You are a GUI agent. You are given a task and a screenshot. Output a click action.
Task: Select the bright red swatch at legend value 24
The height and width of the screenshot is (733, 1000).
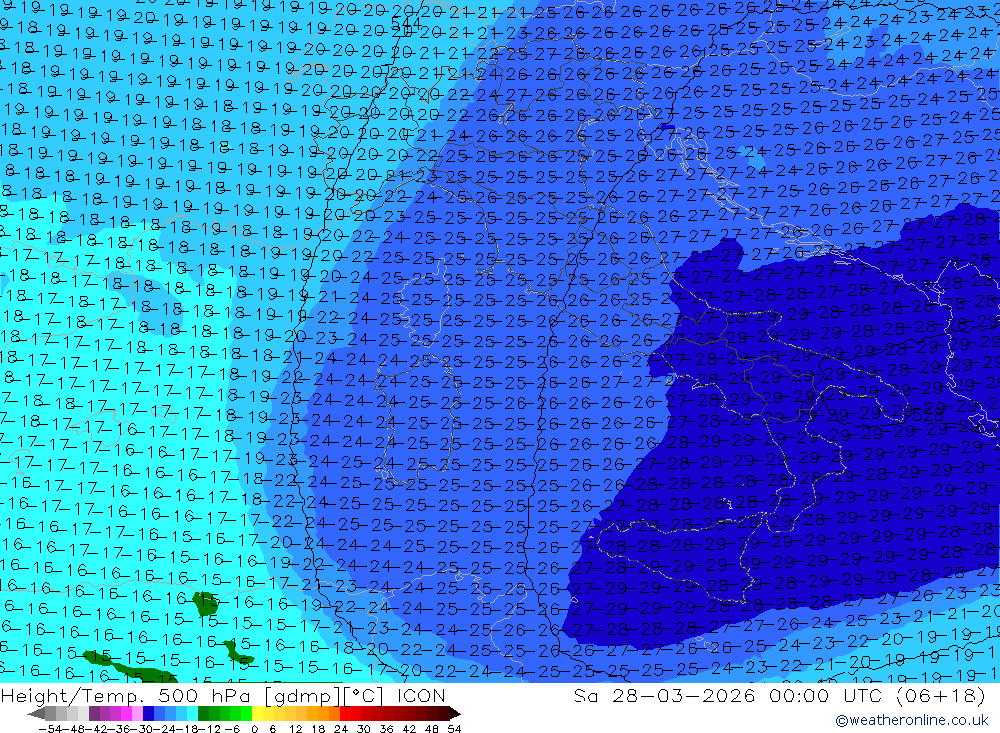345,714
